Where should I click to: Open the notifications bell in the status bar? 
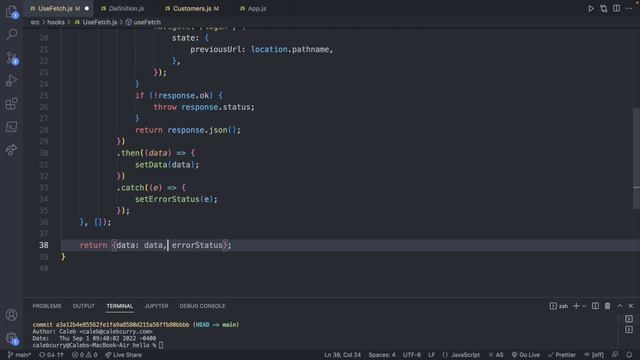click(x=629, y=355)
